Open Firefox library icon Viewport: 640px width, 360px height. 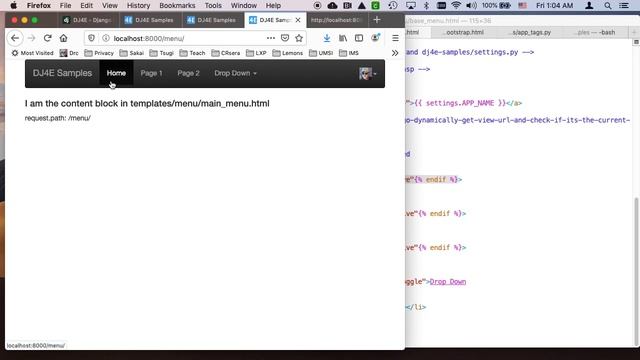tap(343, 38)
